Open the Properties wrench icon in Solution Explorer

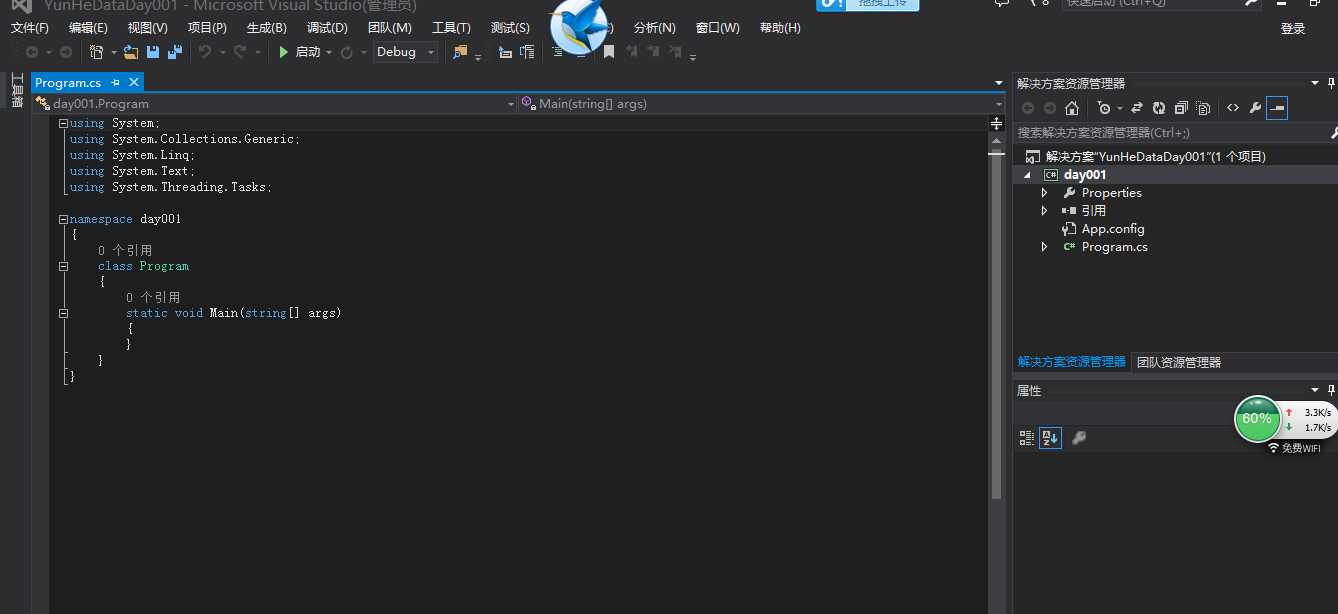point(1254,107)
